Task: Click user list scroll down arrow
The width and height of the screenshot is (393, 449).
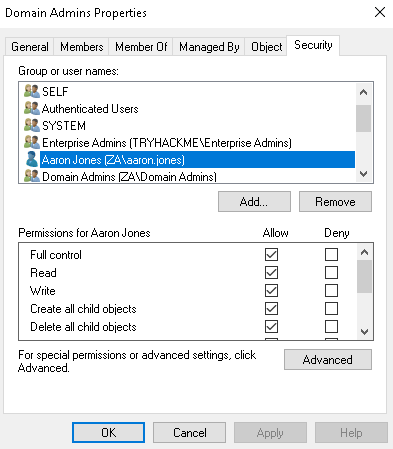Action: 363,174
